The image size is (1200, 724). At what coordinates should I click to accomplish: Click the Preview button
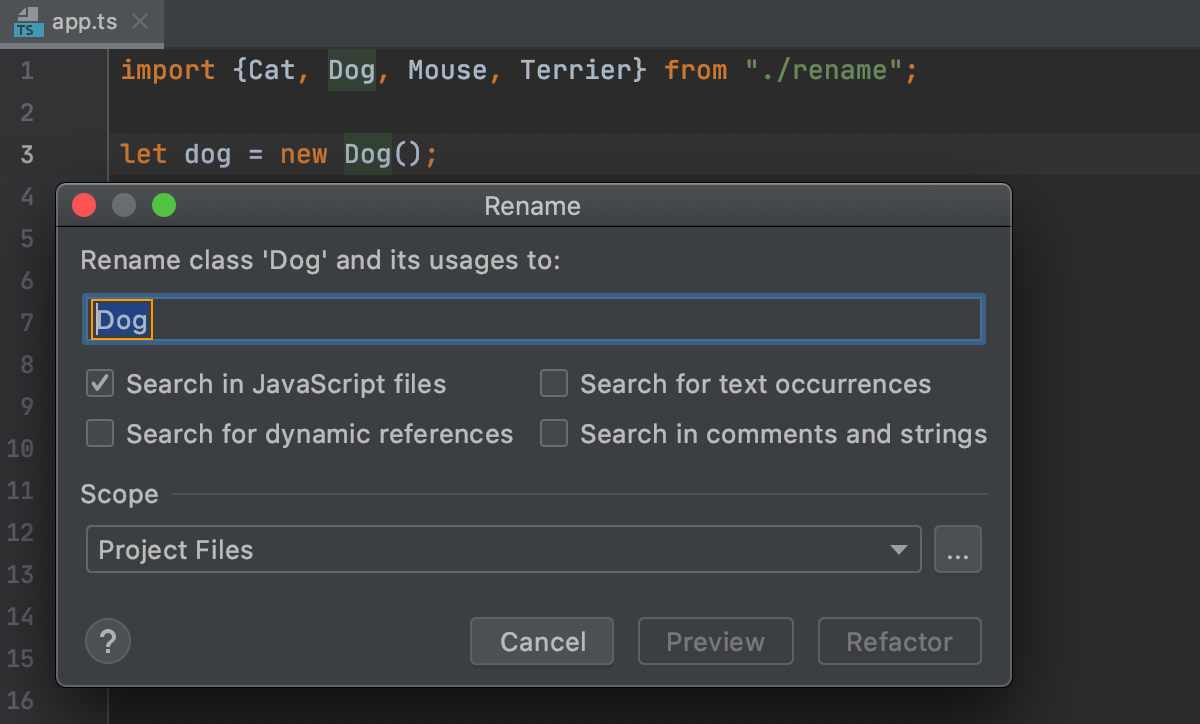pyautogui.click(x=715, y=641)
